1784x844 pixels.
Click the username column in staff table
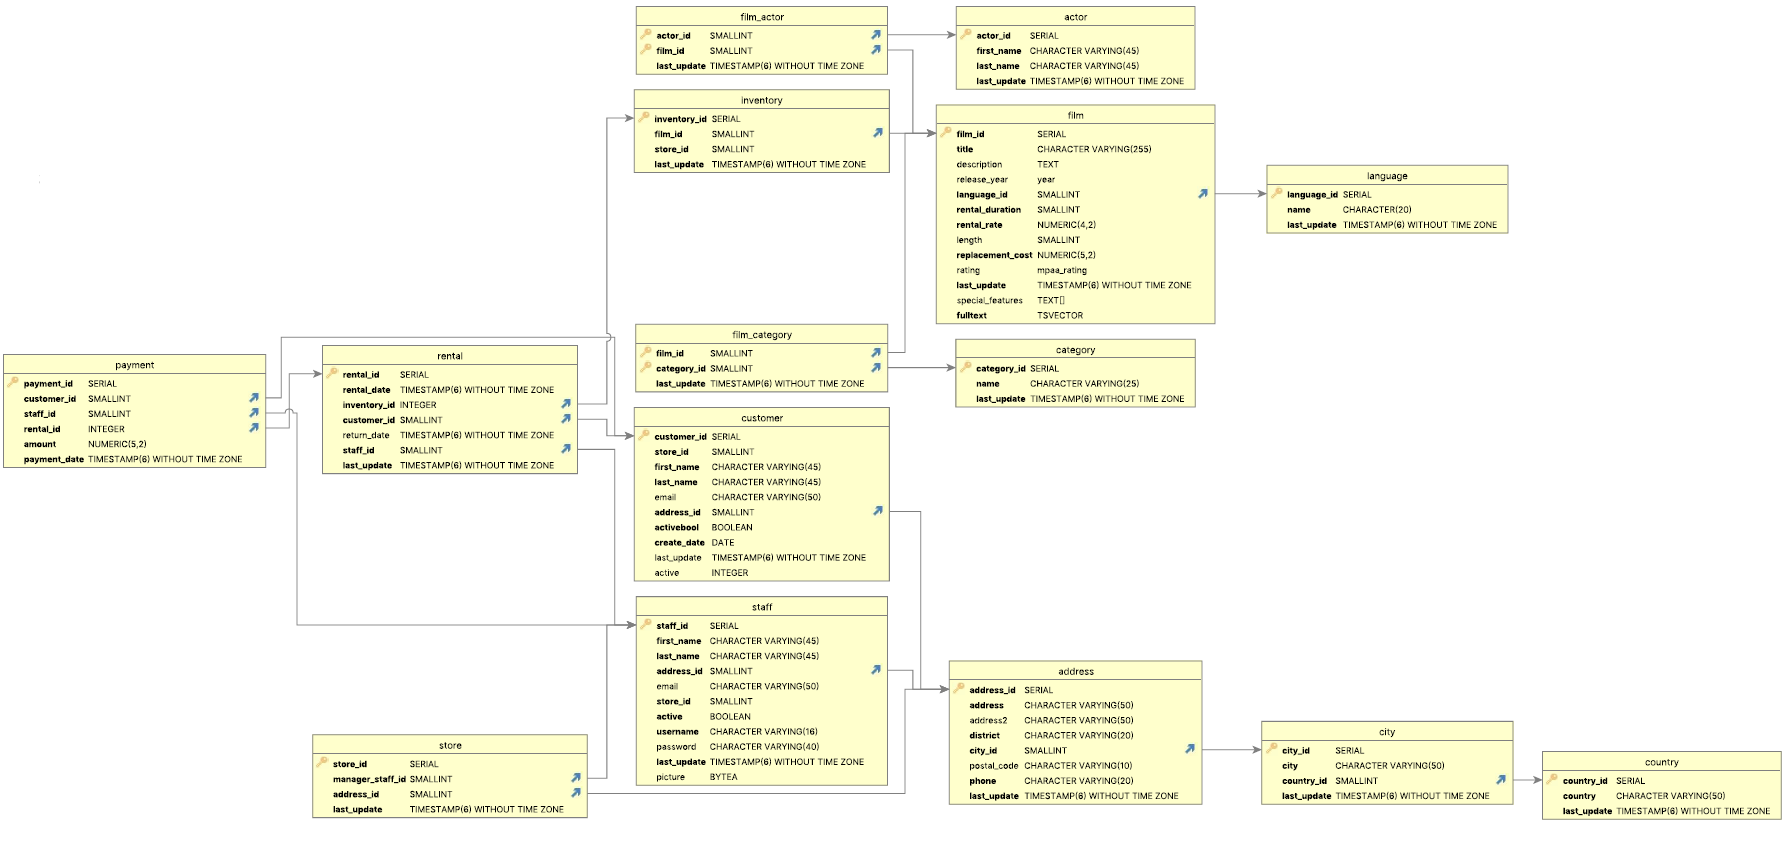coord(762,731)
